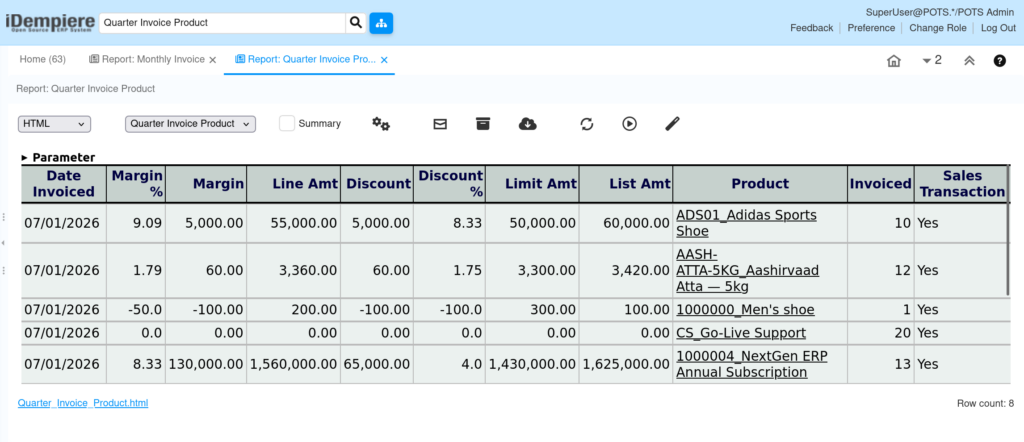The image size is (1024, 442).
Task: Click the Change Role link
Action: click(937, 28)
